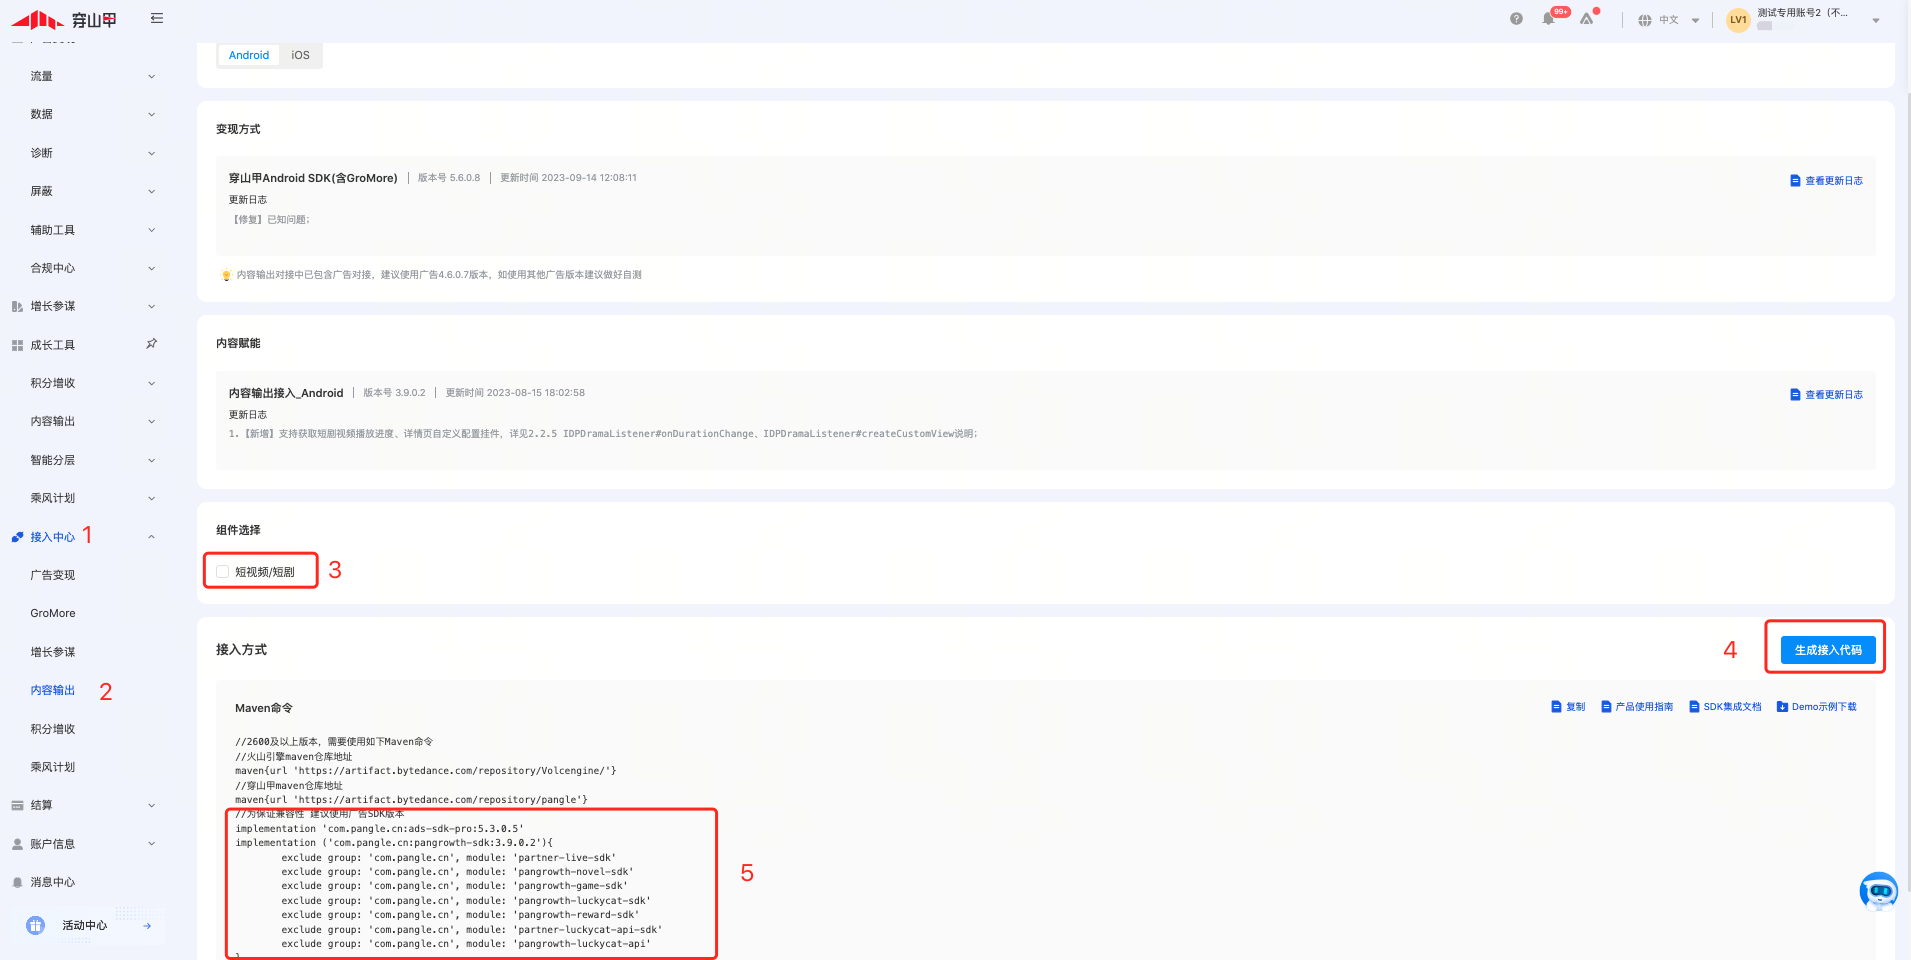This screenshot has height=960, width=1911.
Task: Click the 结算 card icon
Action: tap(17, 805)
